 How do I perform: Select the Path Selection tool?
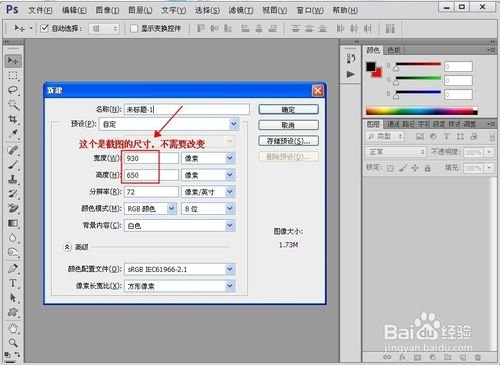click(13, 298)
